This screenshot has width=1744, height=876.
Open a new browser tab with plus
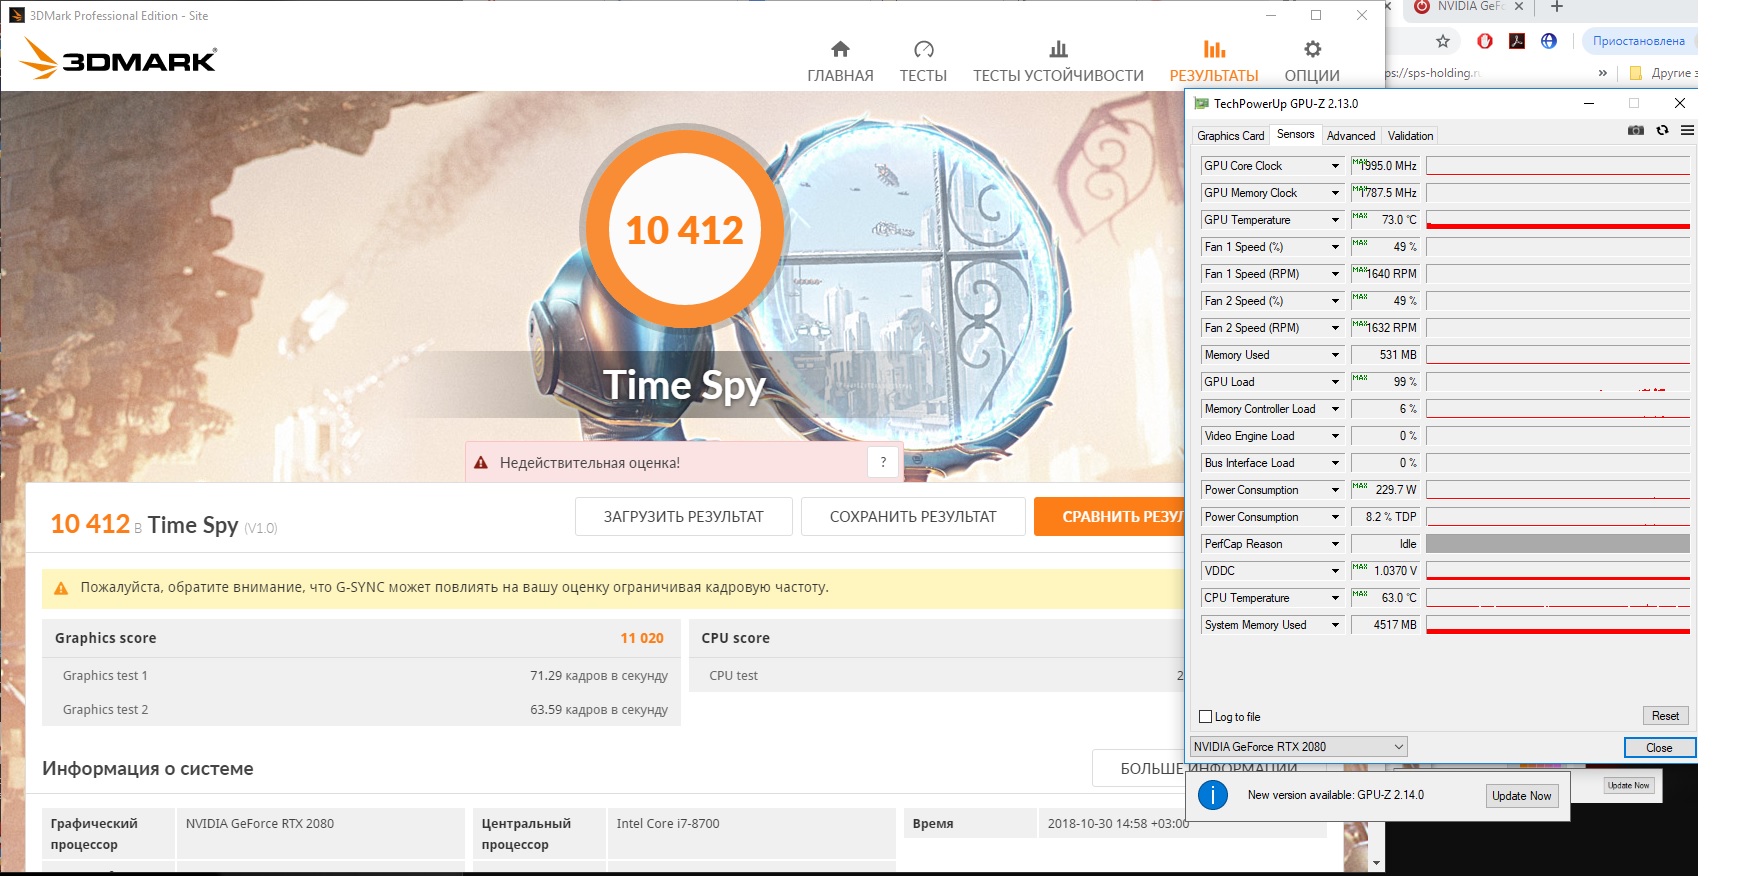1556,7
